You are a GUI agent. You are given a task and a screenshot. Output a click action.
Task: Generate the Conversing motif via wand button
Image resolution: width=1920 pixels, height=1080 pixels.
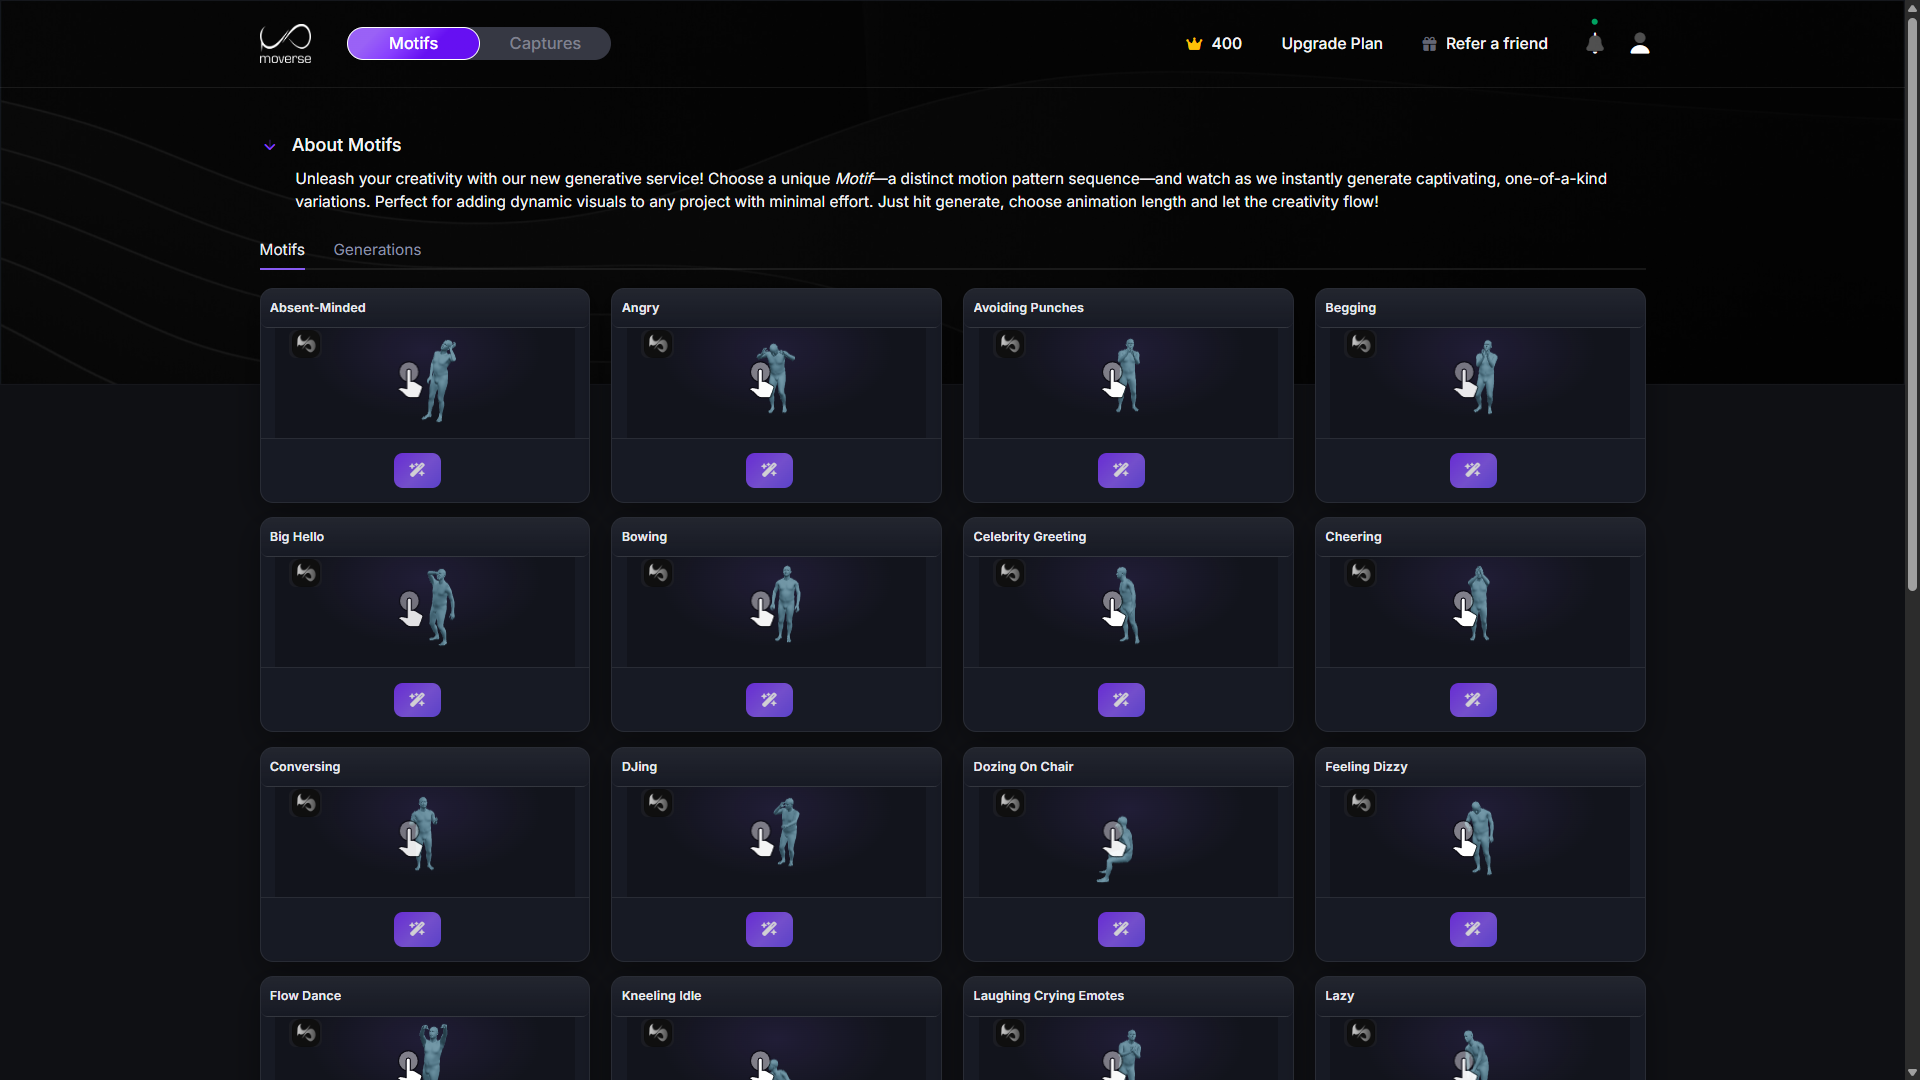pos(417,929)
